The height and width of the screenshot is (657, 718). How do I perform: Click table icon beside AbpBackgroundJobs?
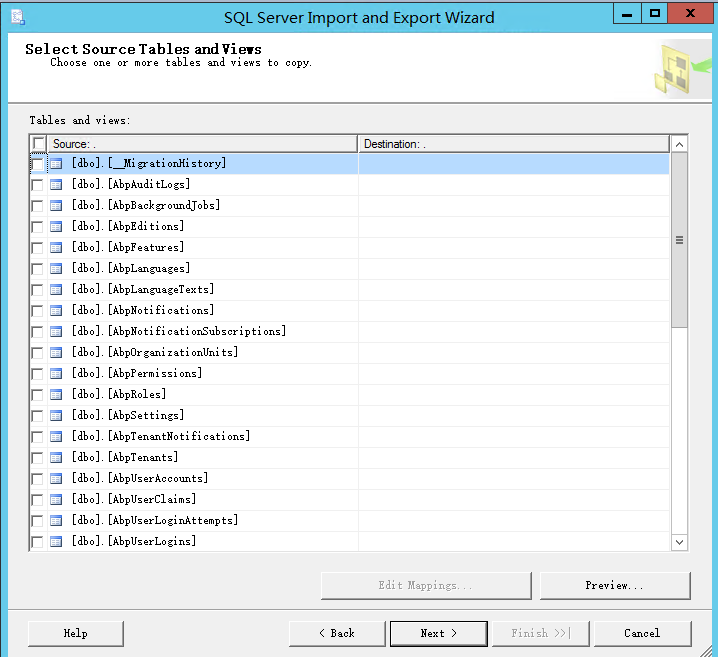[x=56, y=206]
